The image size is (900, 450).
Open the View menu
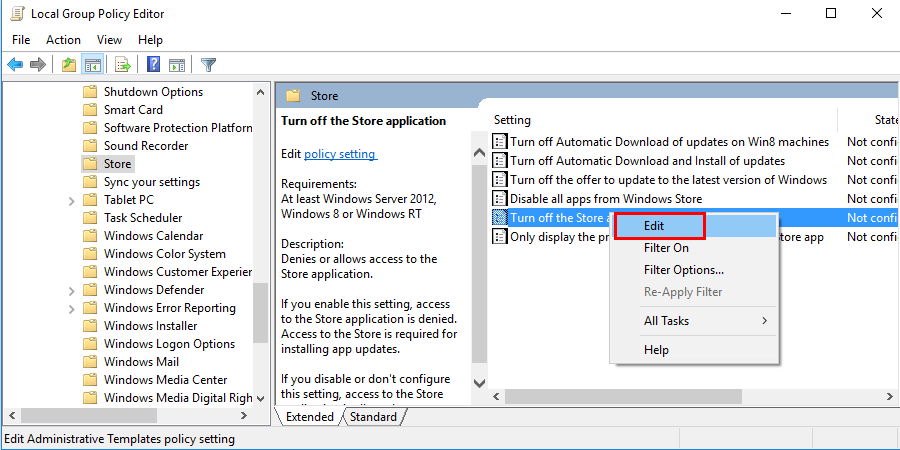coord(109,40)
